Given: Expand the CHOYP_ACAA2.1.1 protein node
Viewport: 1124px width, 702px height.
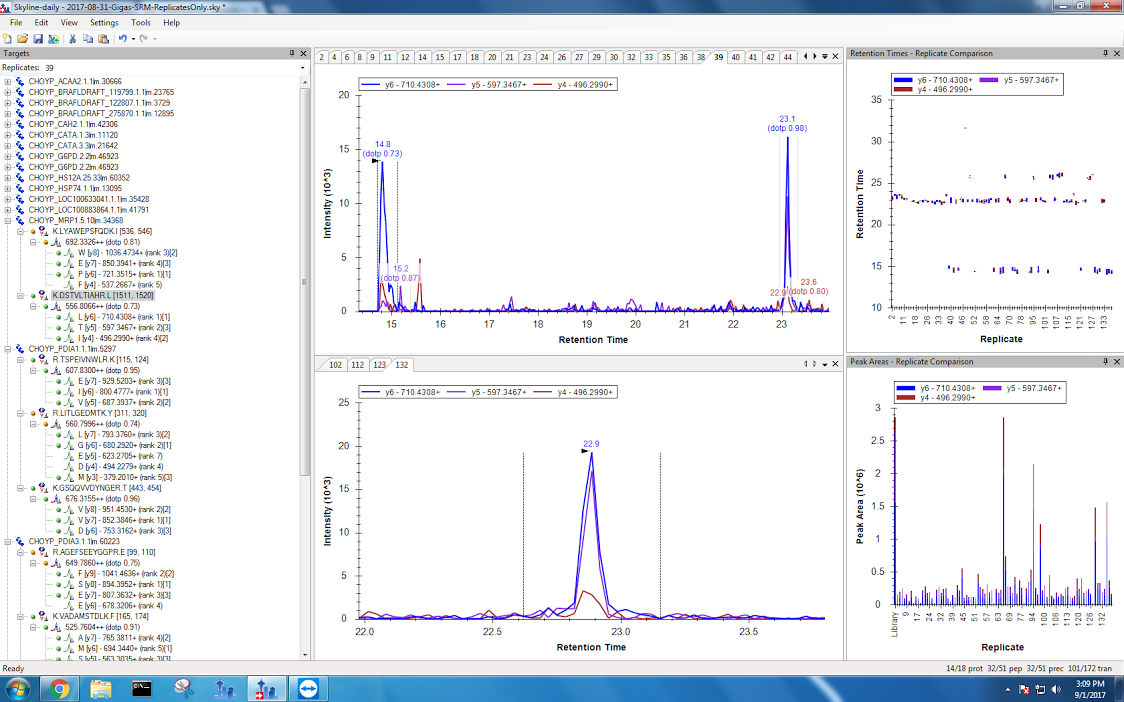Looking at the screenshot, I should click(8, 81).
